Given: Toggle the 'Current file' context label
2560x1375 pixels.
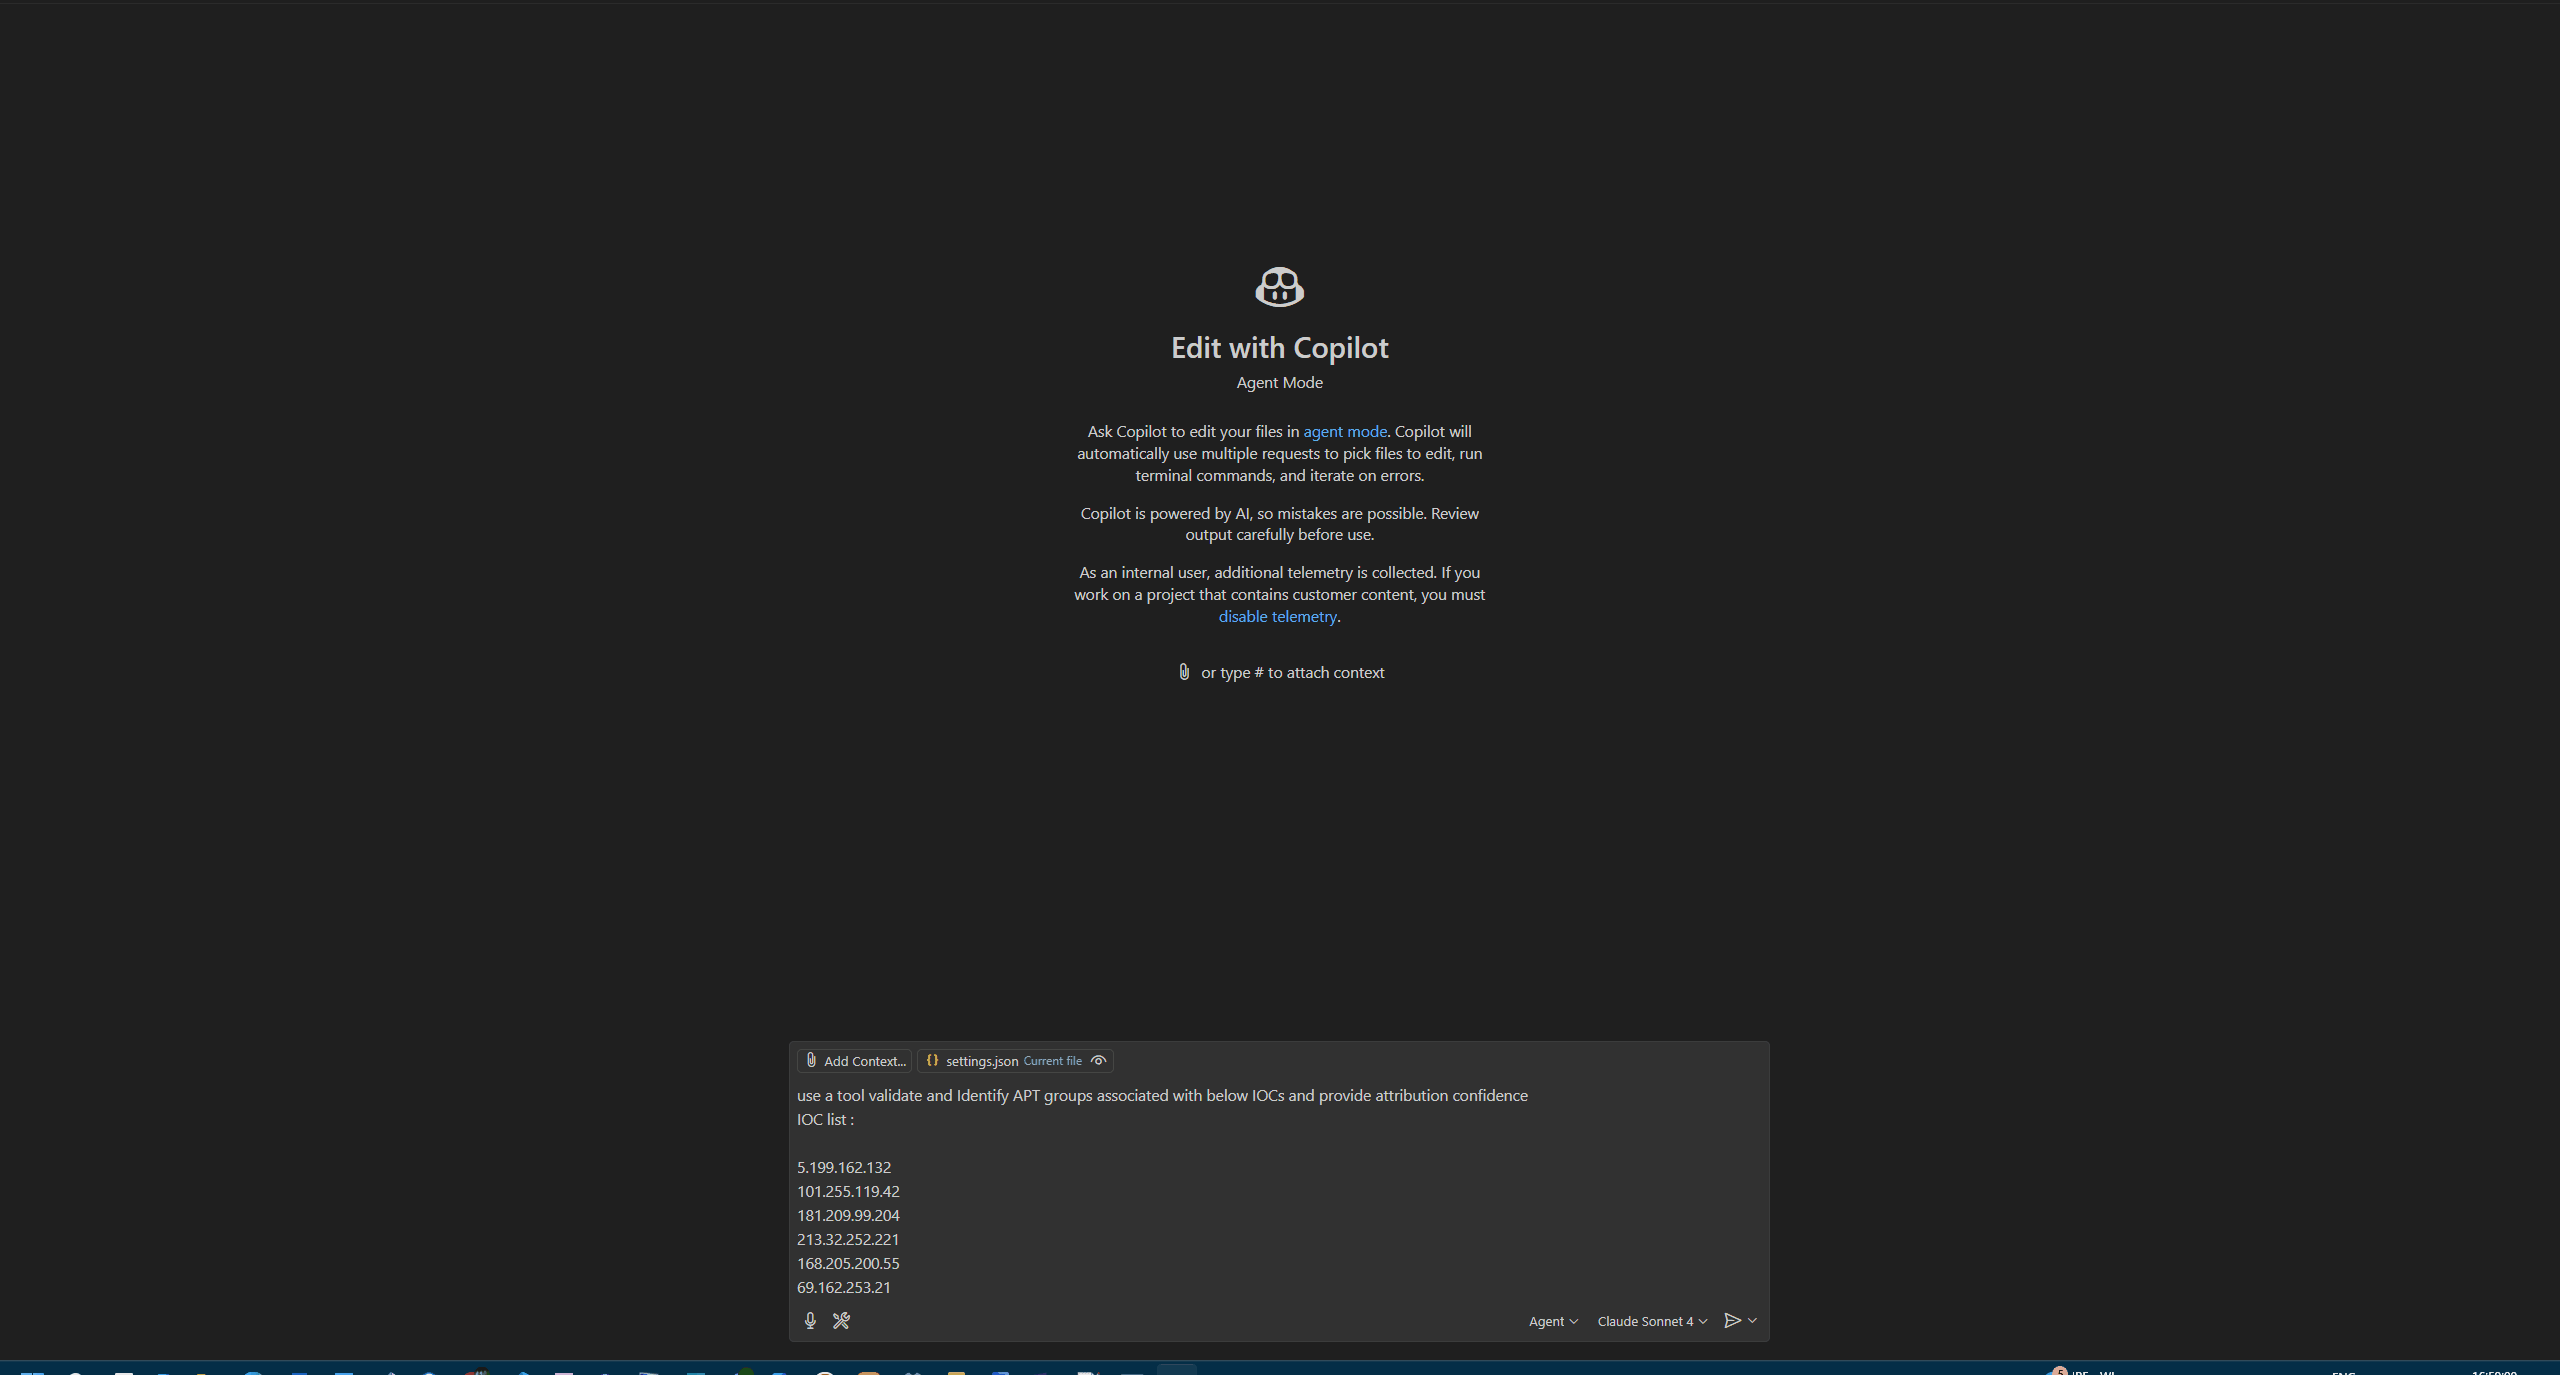Looking at the screenshot, I should click(1052, 1061).
